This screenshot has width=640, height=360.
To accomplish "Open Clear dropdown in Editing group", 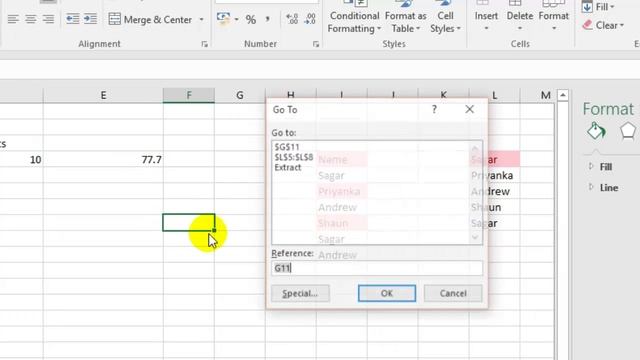I will pos(603,25).
